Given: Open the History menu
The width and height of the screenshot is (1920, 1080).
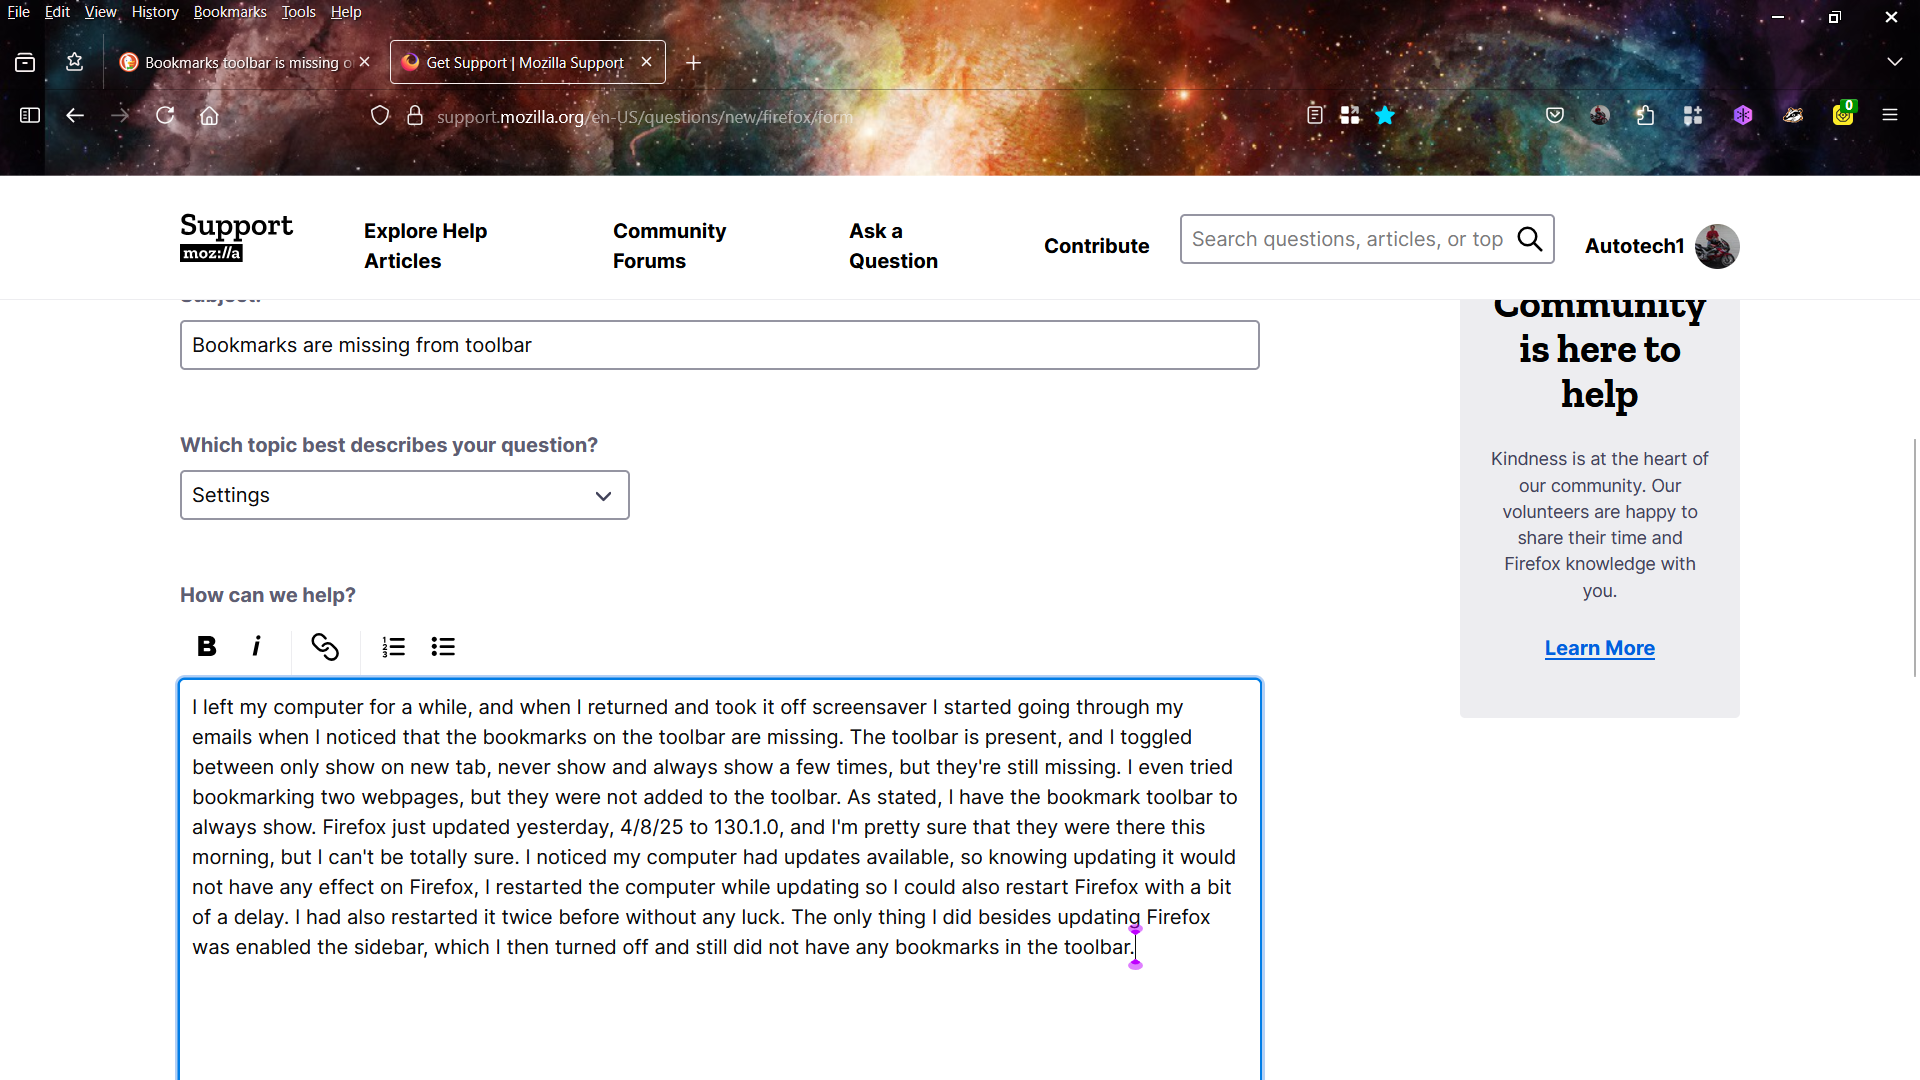Looking at the screenshot, I should click(x=155, y=12).
